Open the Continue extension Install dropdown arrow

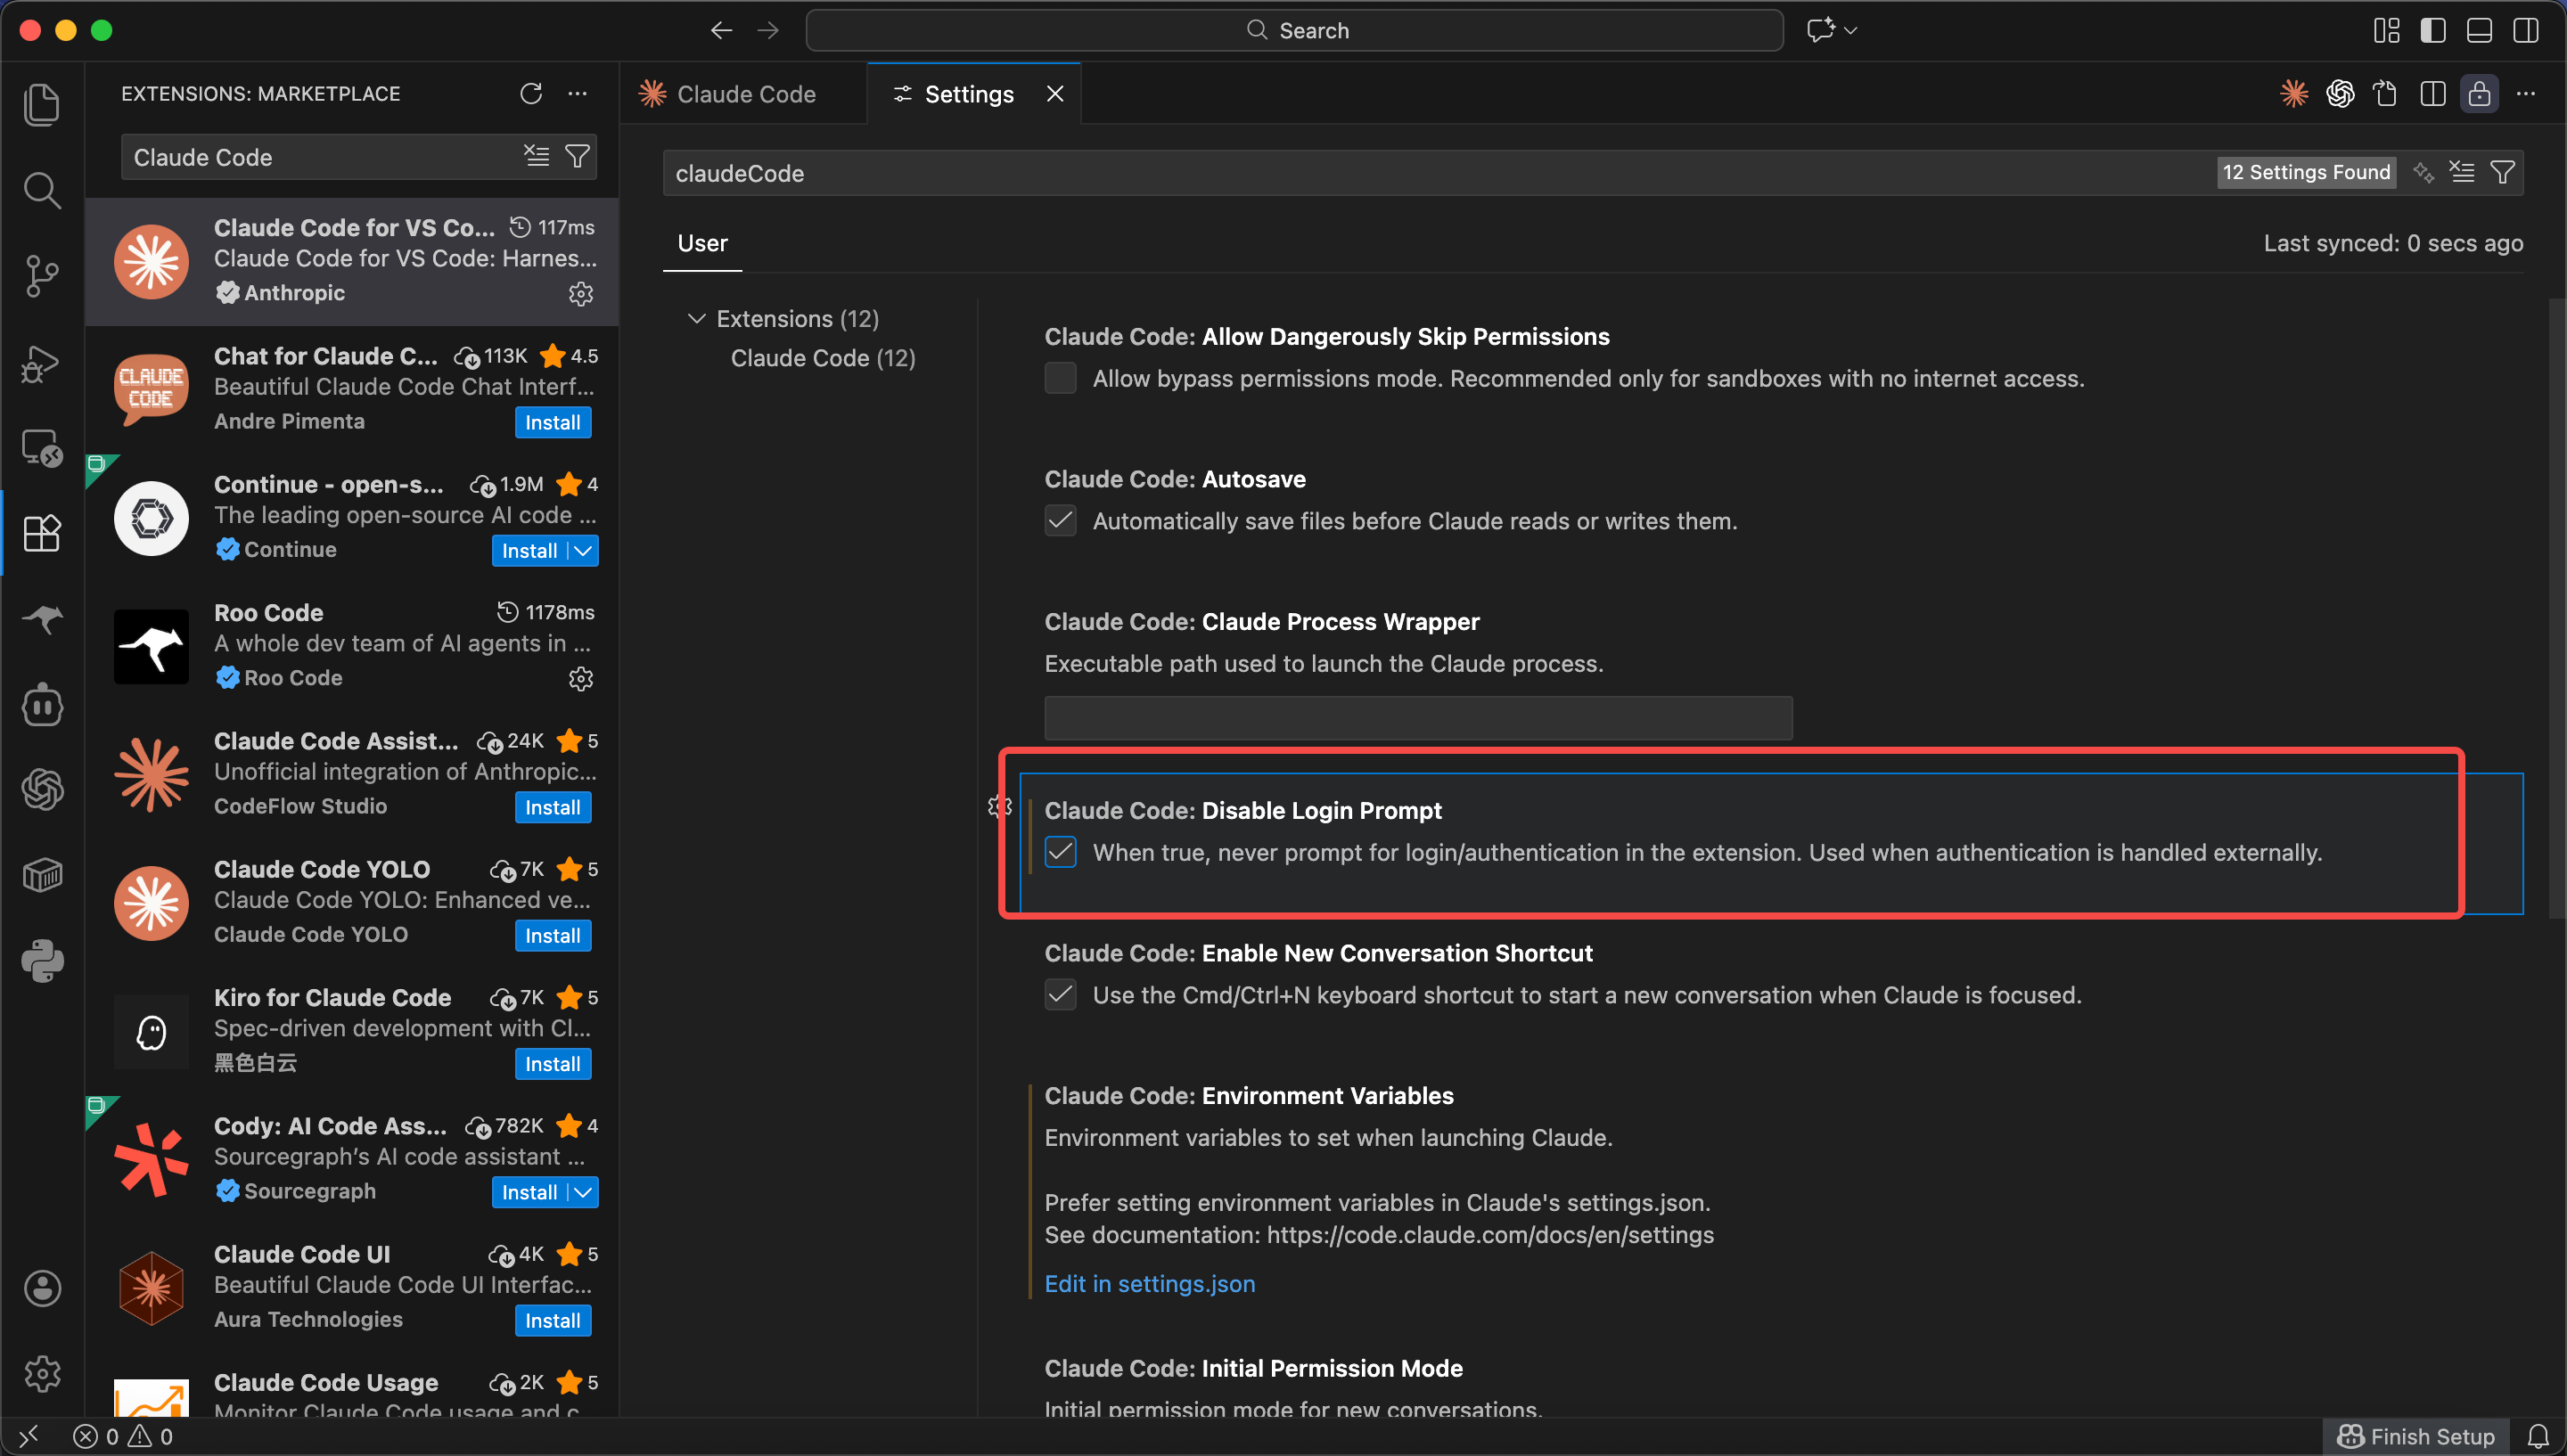click(x=583, y=551)
